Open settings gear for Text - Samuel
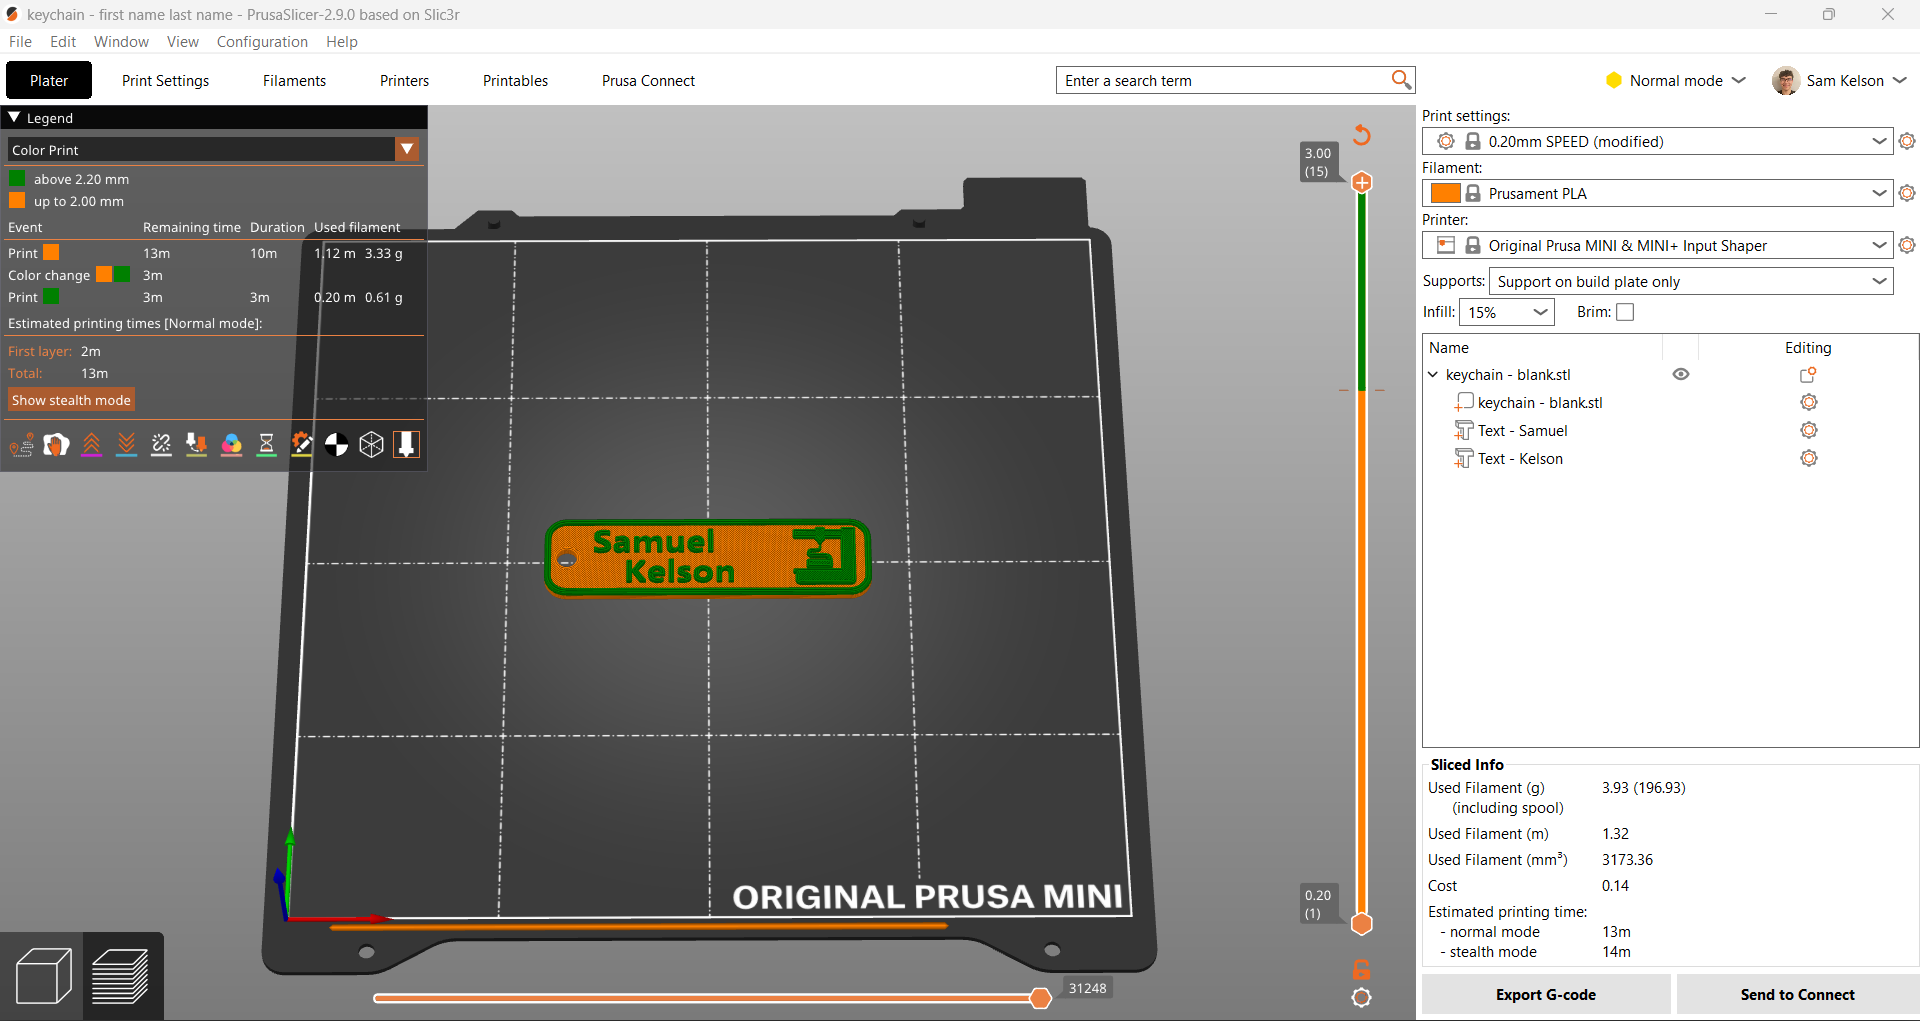This screenshot has height=1021, width=1920. (1809, 430)
